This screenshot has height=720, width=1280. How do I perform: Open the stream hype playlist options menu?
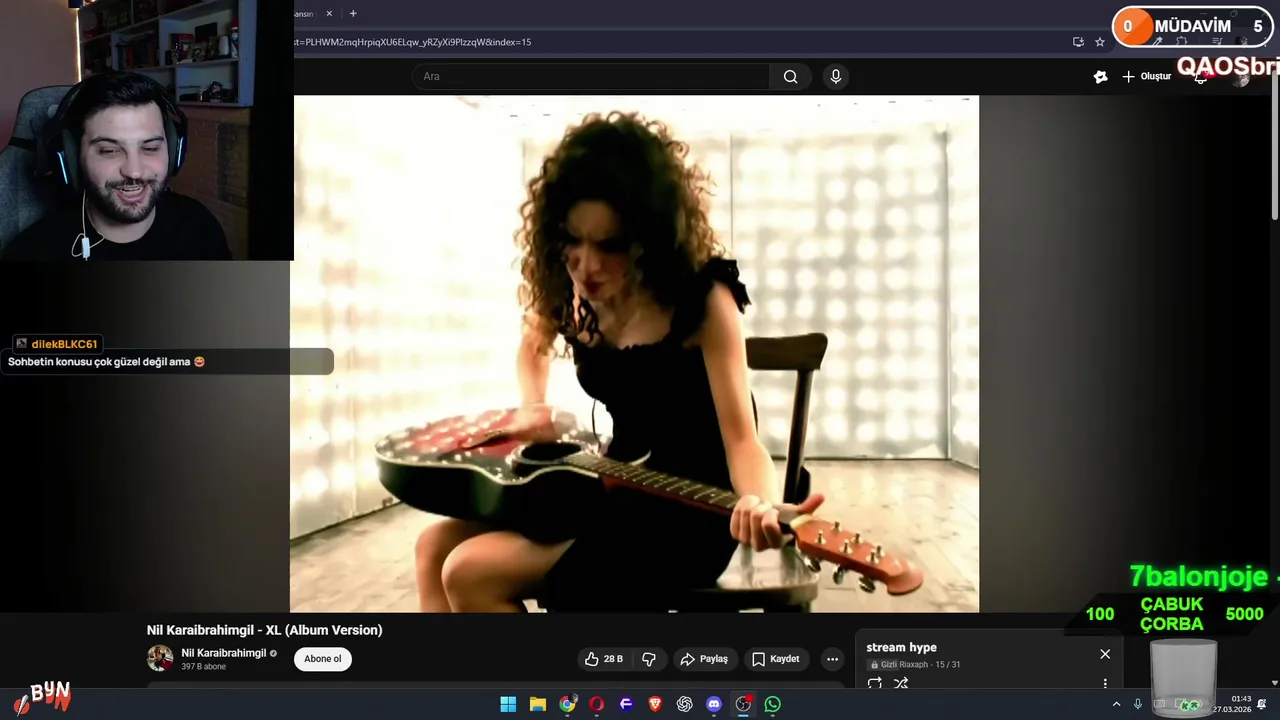pyautogui.click(x=1105, y=684)
